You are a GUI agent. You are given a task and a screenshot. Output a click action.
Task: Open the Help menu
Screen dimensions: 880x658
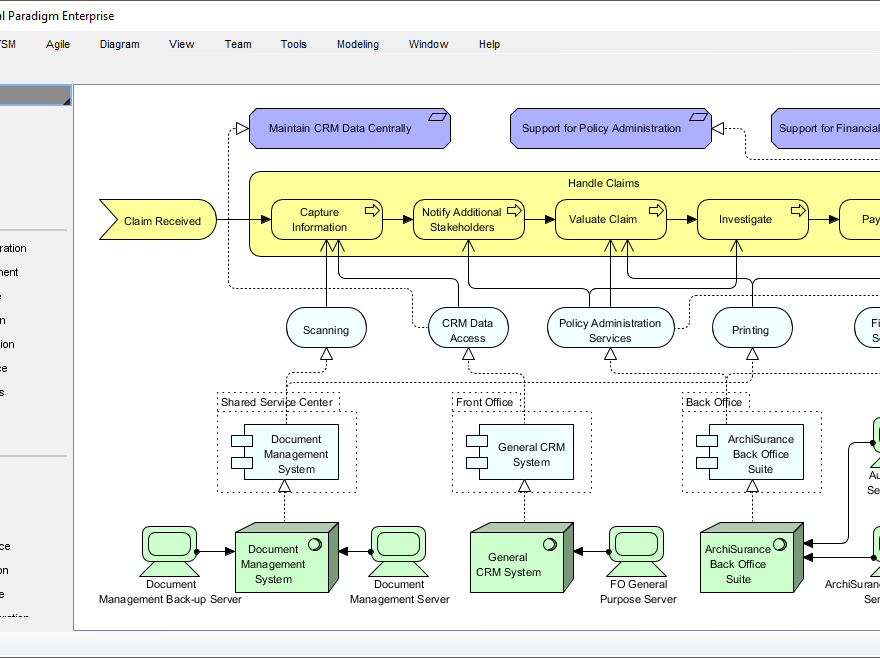(489, 44)
